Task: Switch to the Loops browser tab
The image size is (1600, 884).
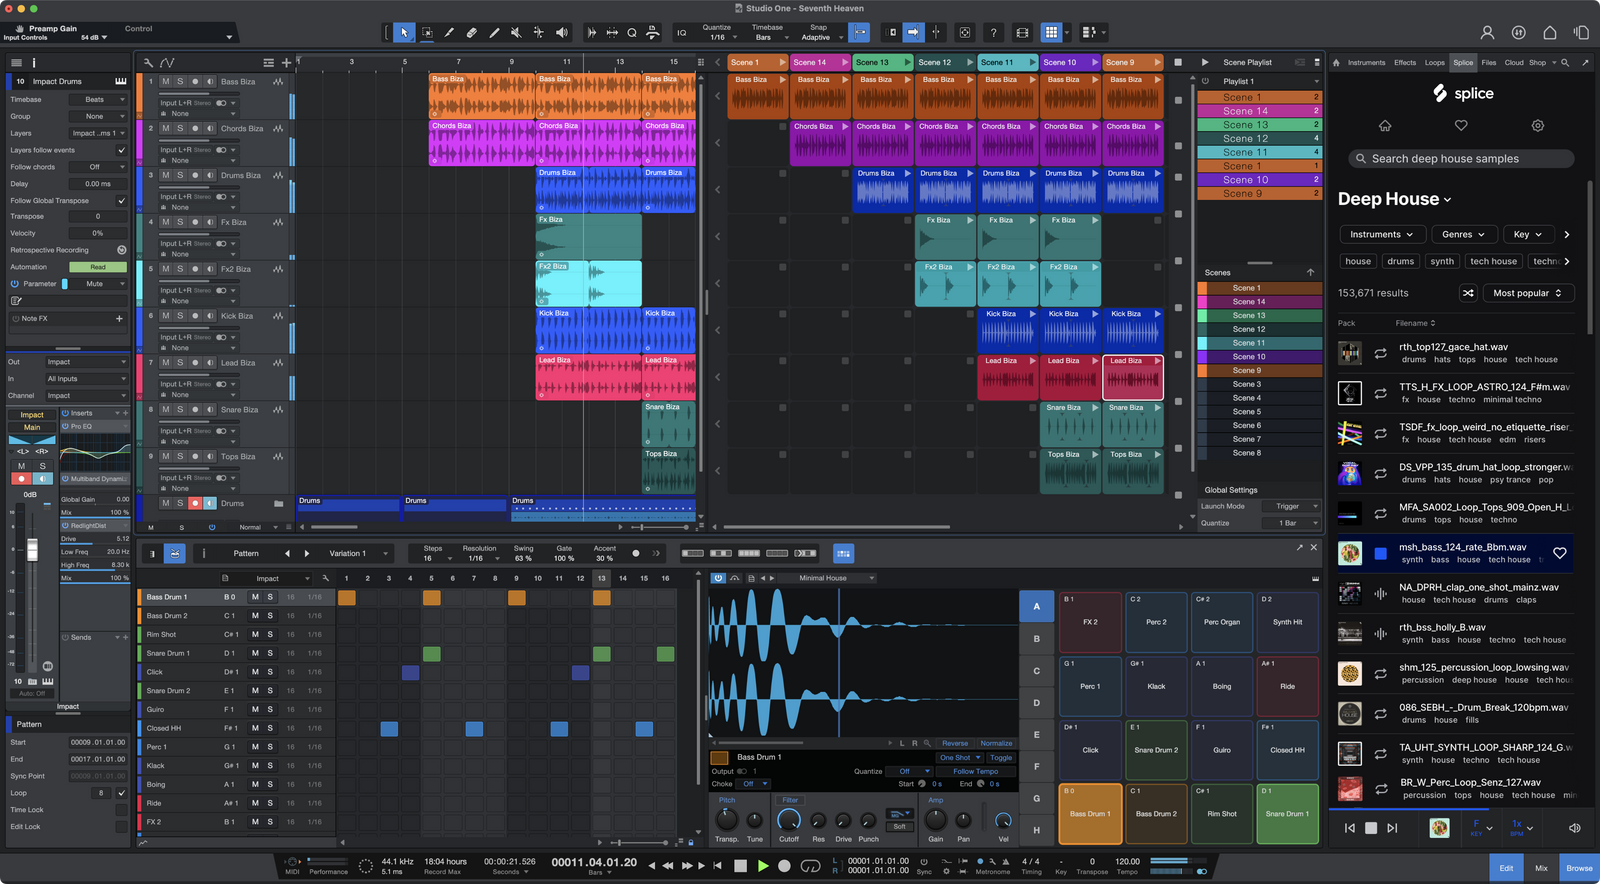Action: [x=1435, y=62]
